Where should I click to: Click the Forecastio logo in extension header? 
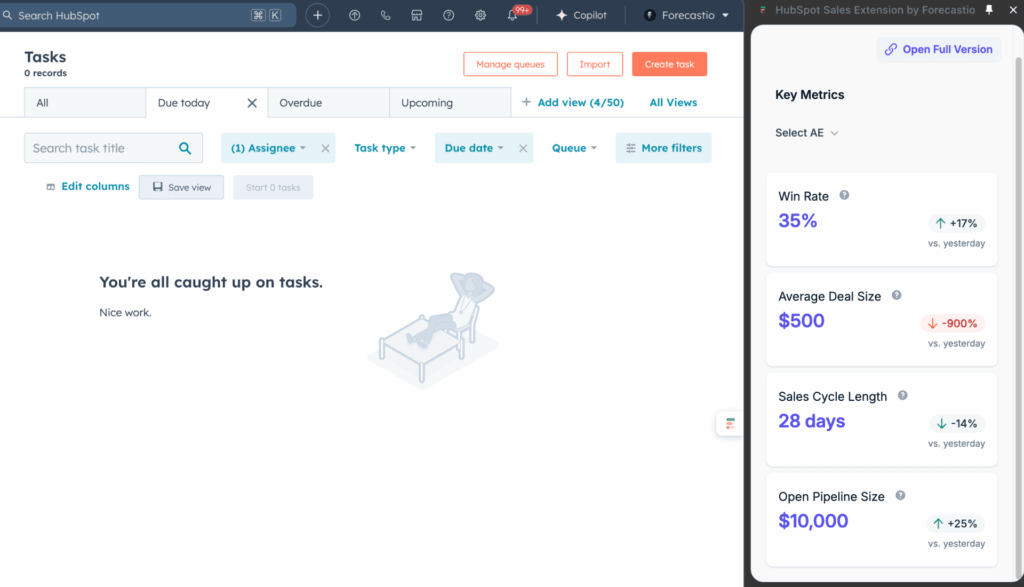click(763, 10)
